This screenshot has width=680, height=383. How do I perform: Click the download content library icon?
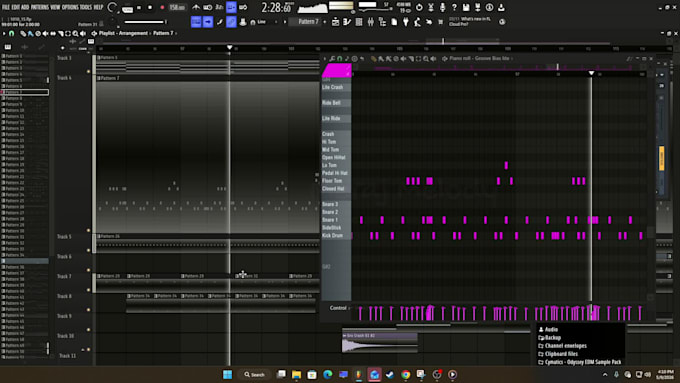501,7
